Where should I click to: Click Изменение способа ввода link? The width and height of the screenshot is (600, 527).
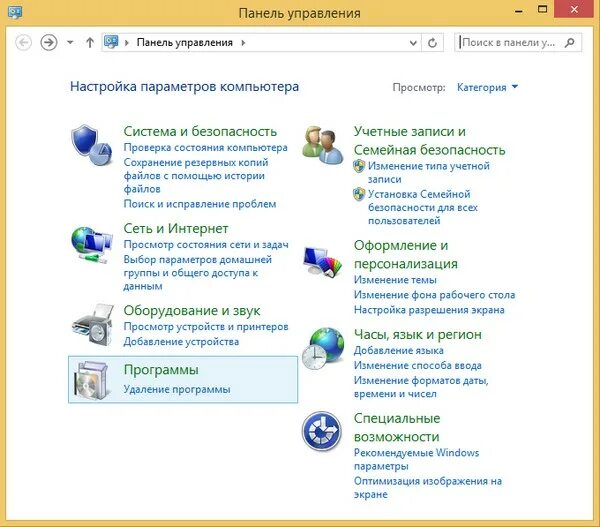point(417,365)
